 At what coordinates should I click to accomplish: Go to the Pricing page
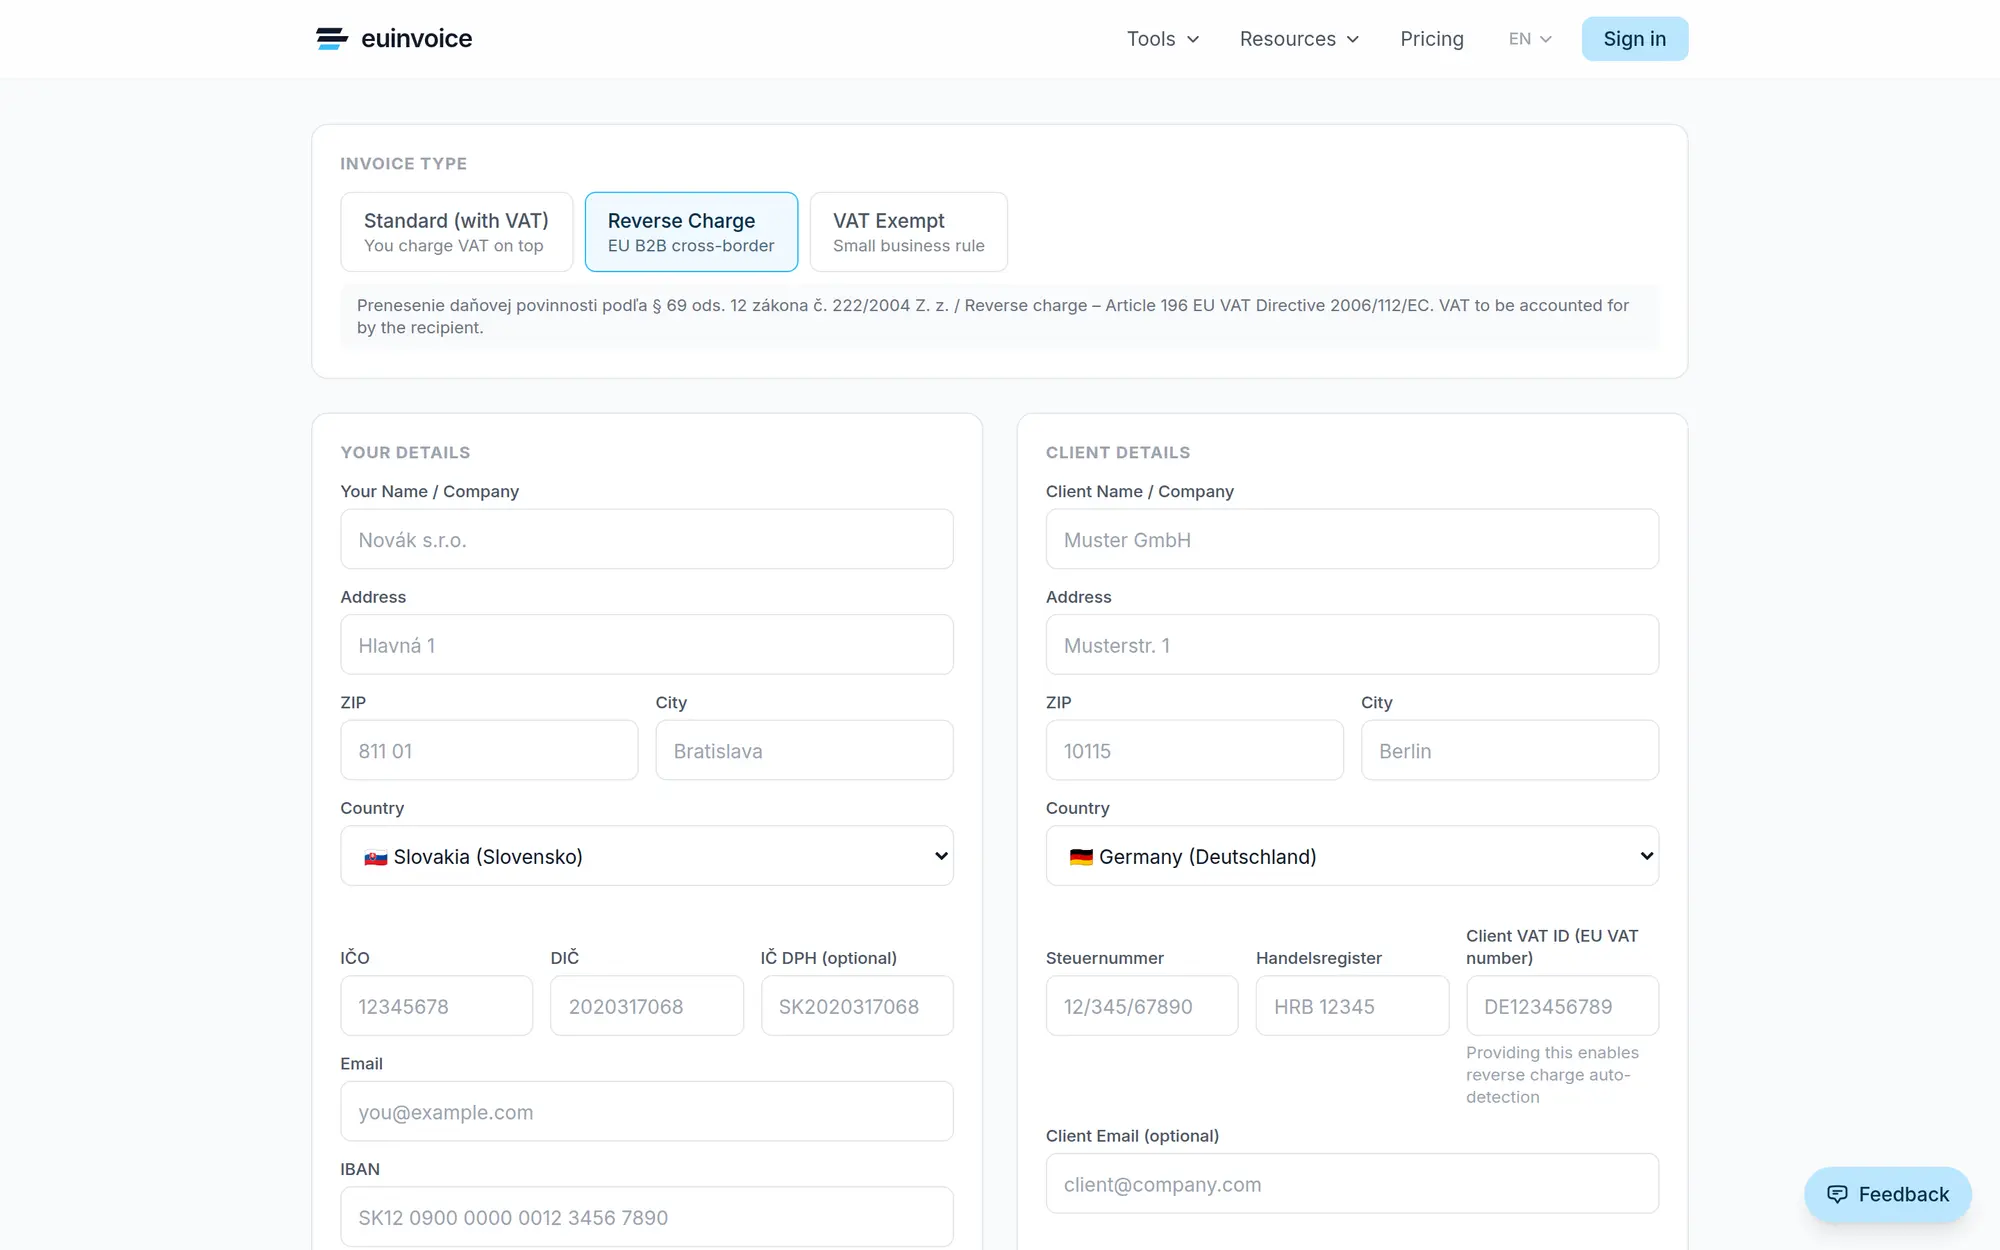pos(1431,39)
